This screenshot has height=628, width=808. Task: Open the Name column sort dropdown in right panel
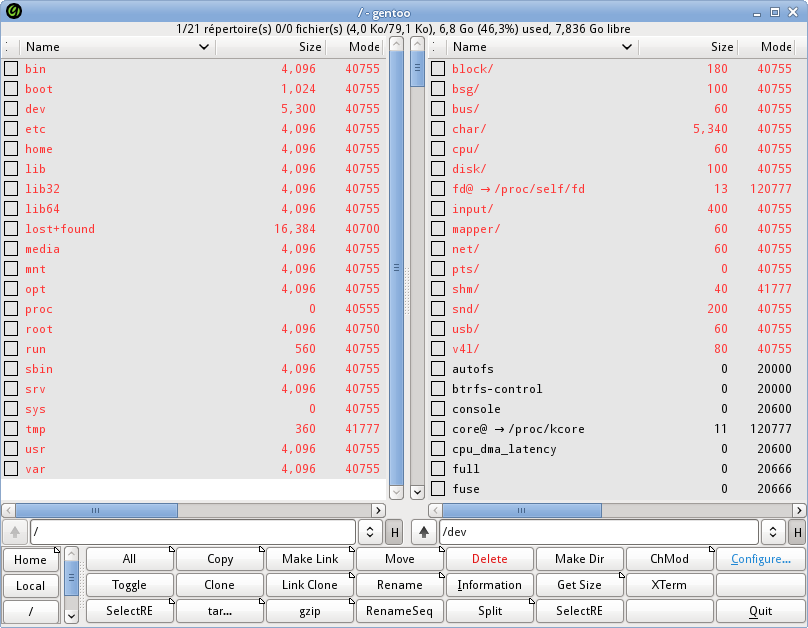[628, 46]
